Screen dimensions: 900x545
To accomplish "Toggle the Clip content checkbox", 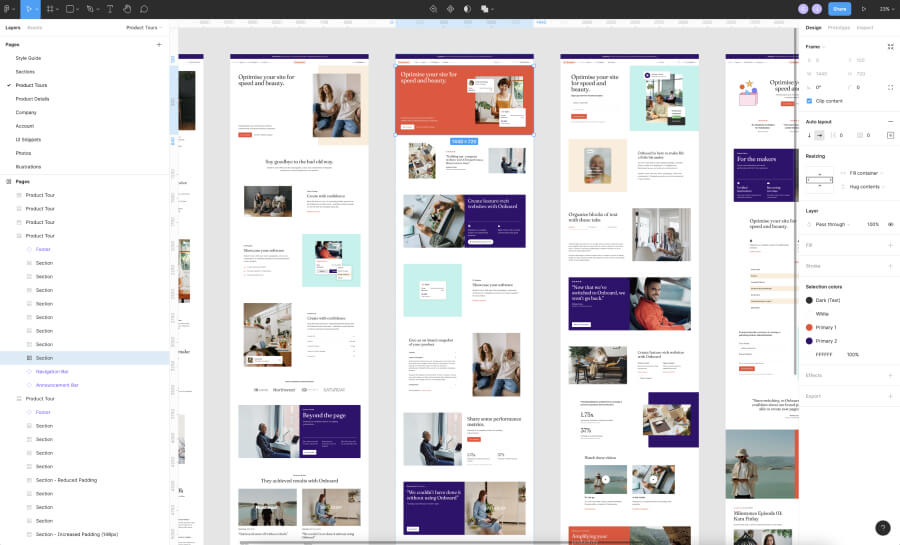I will (x=810, y=101).
